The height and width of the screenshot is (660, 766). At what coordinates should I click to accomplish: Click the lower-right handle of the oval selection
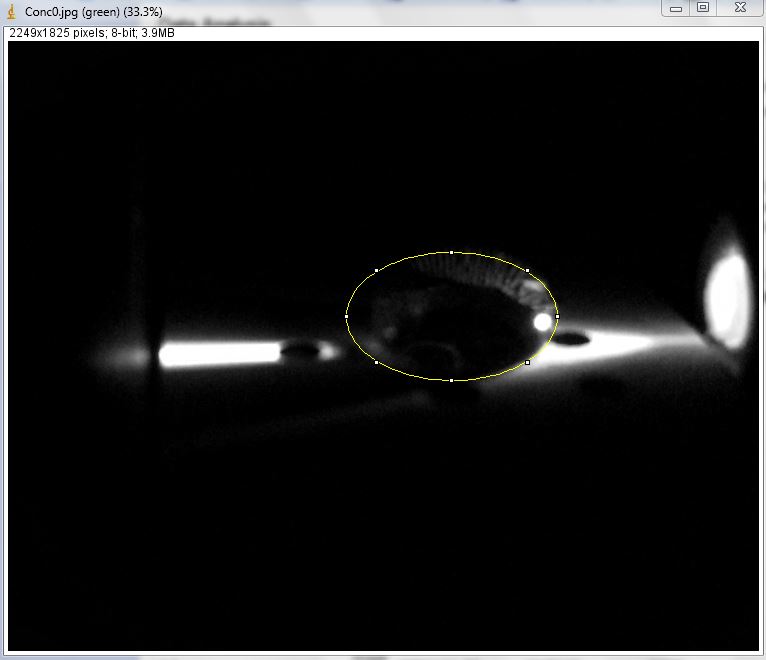(x=527, y=362)
